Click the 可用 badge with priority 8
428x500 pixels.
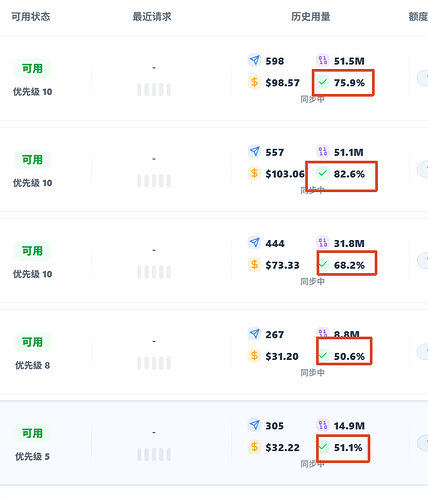click(x=32, y=342)
